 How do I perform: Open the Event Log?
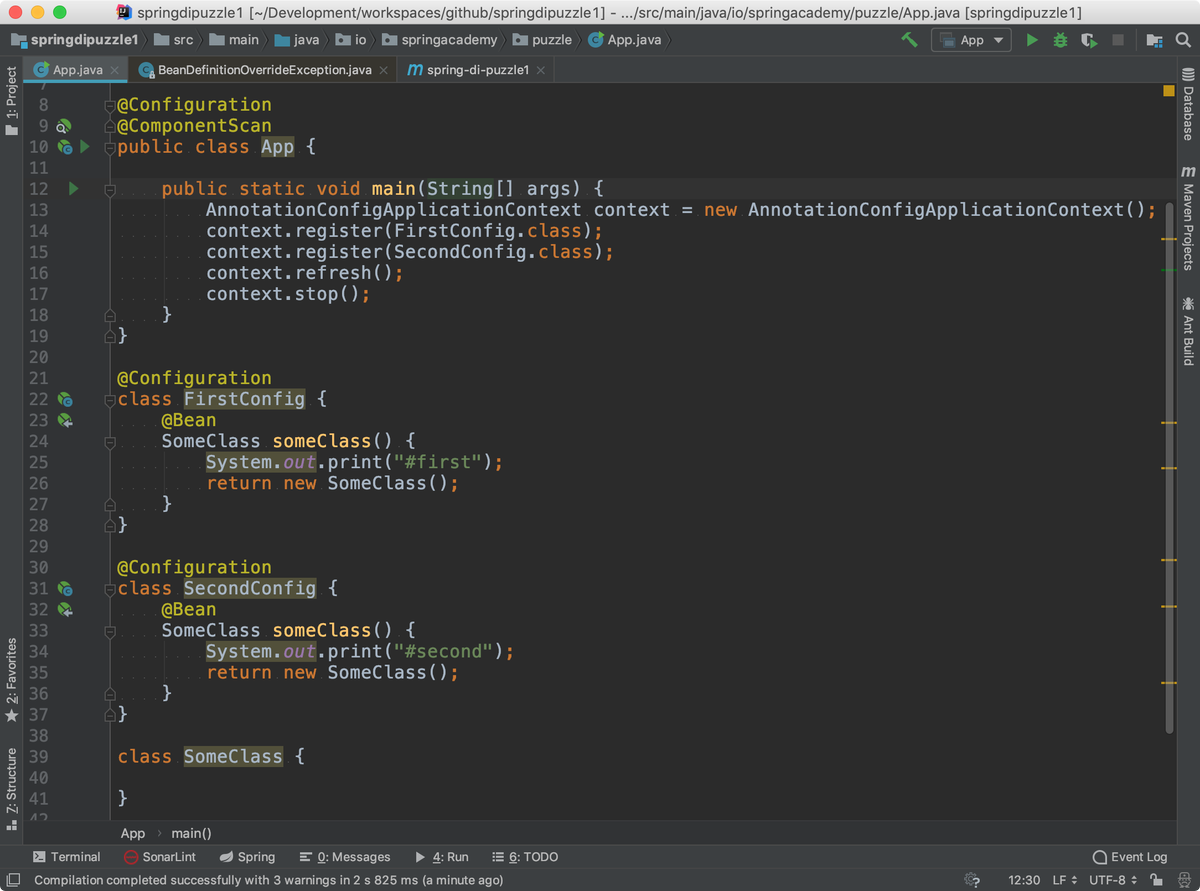point(1130,857)
